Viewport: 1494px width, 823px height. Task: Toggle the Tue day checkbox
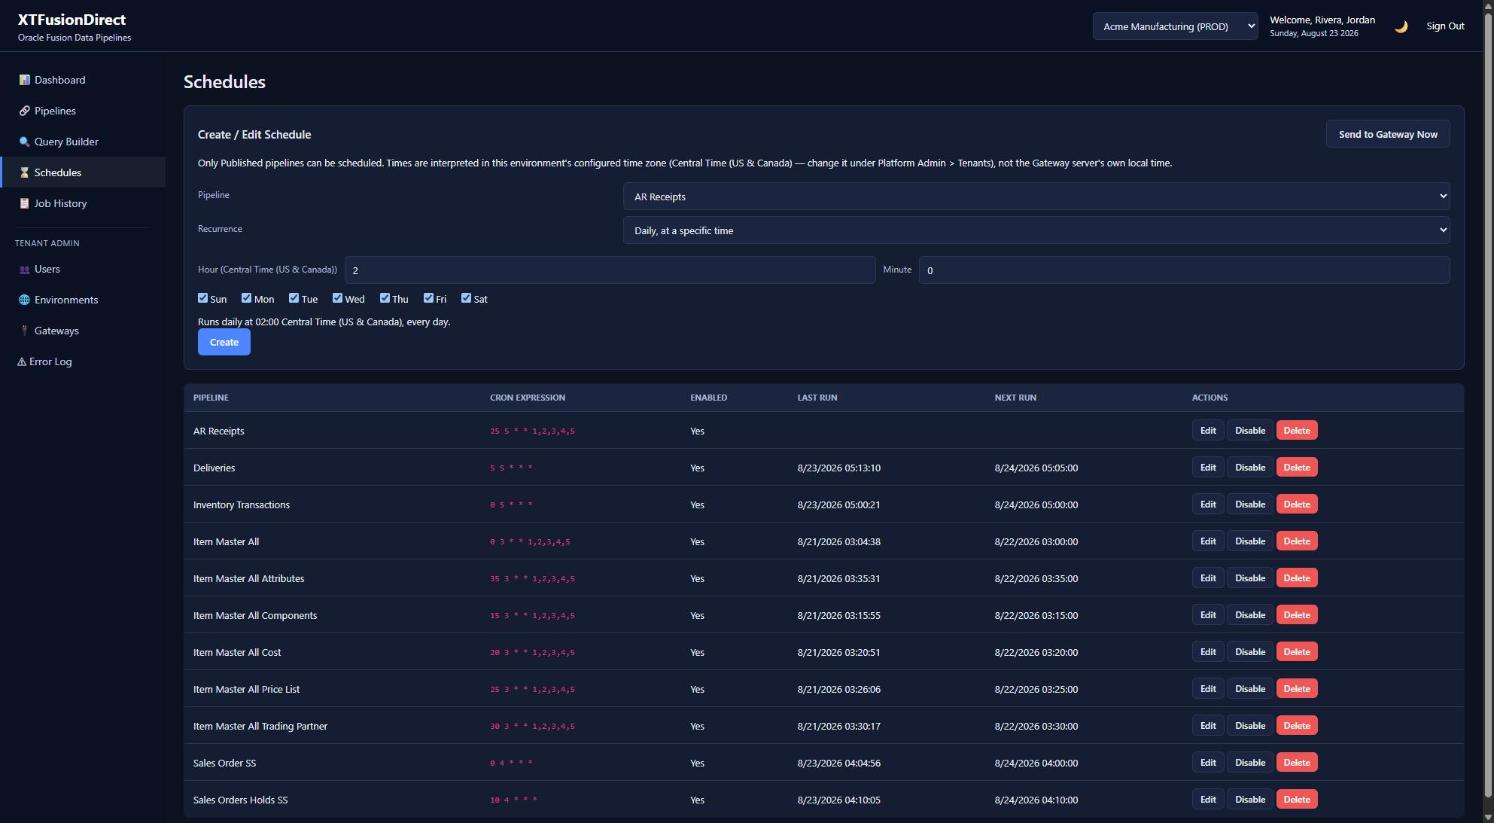(294, 298)
